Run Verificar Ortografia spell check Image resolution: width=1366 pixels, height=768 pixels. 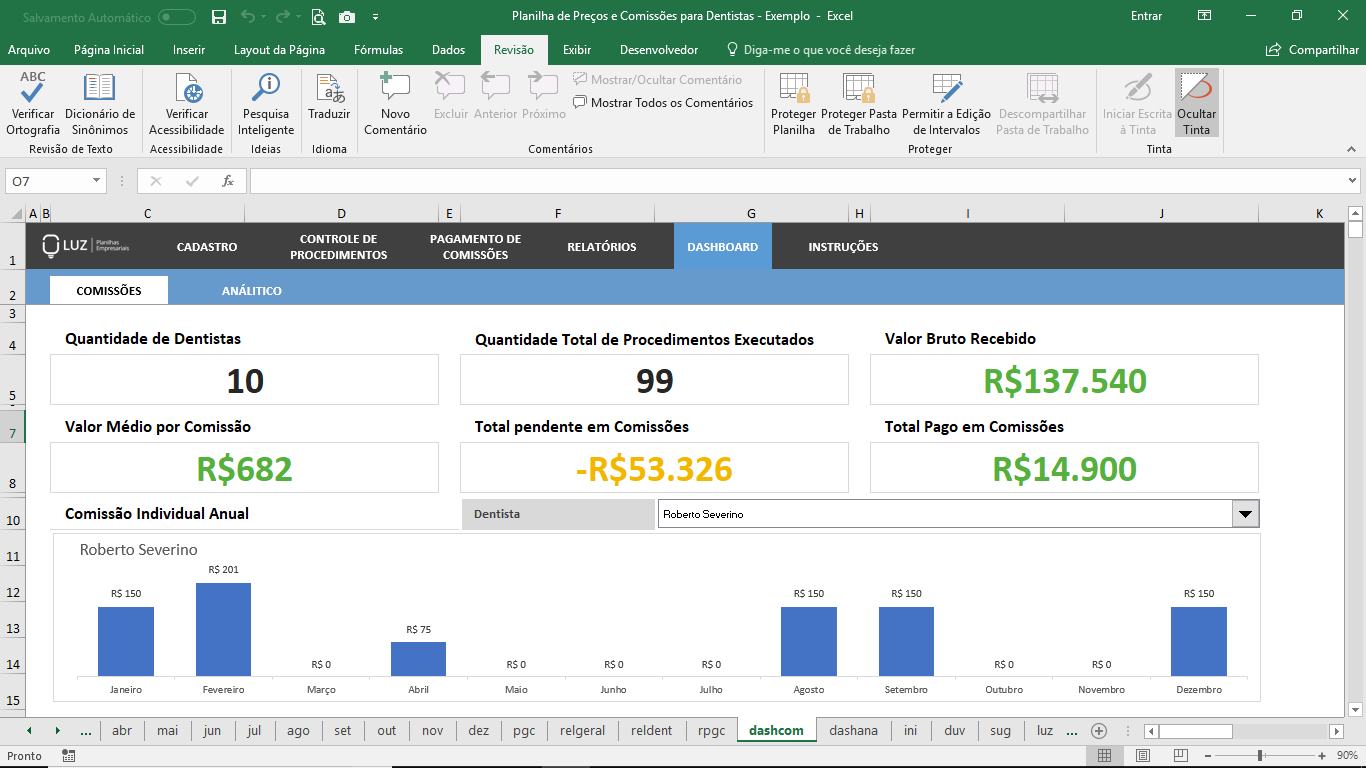click(x=33, y=104)
